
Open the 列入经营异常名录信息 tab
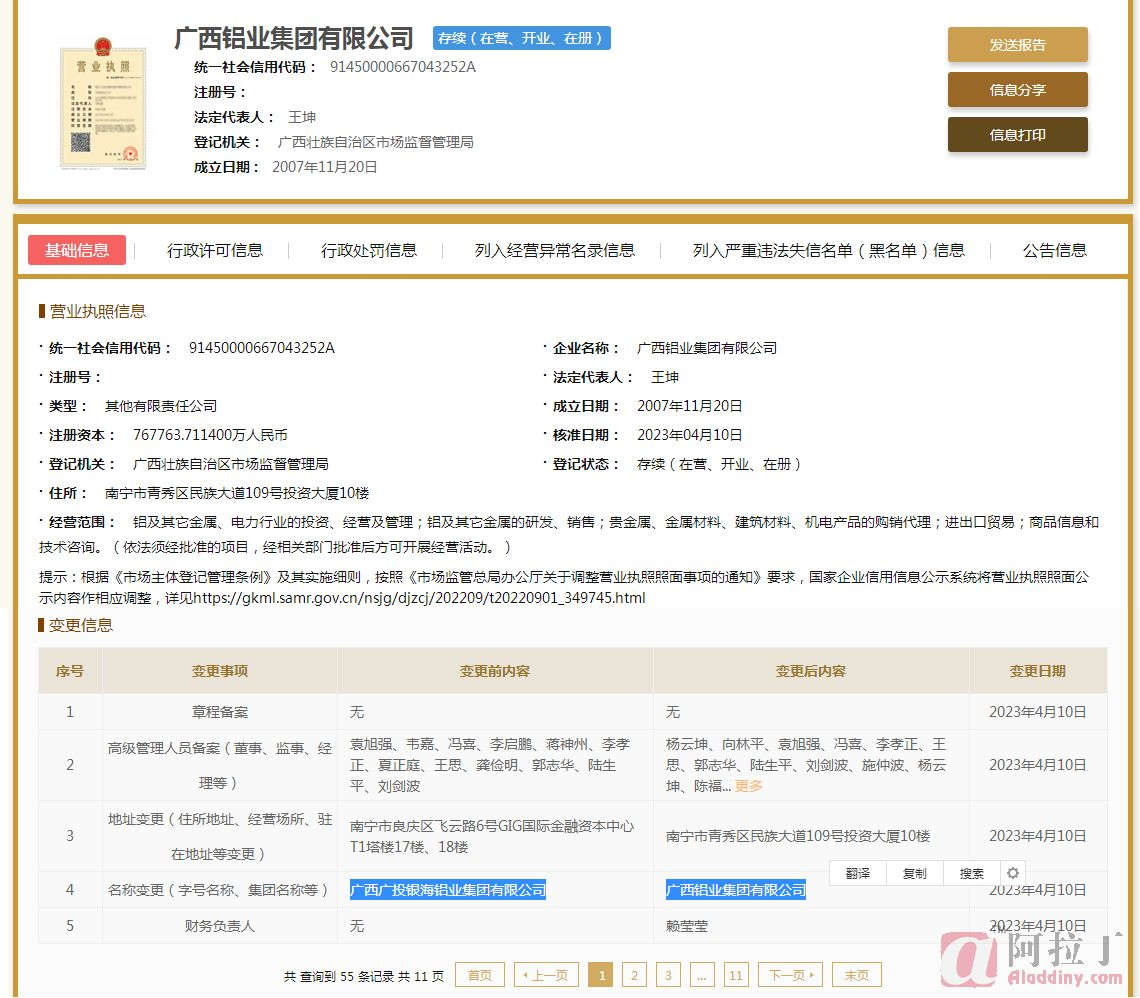point(555,251)
